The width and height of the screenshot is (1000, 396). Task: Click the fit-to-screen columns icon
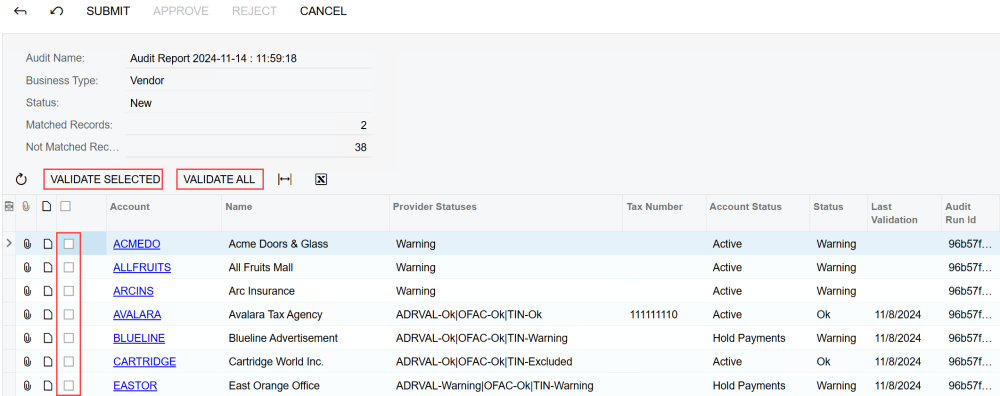pyautogui.click(x=284, y=179)
